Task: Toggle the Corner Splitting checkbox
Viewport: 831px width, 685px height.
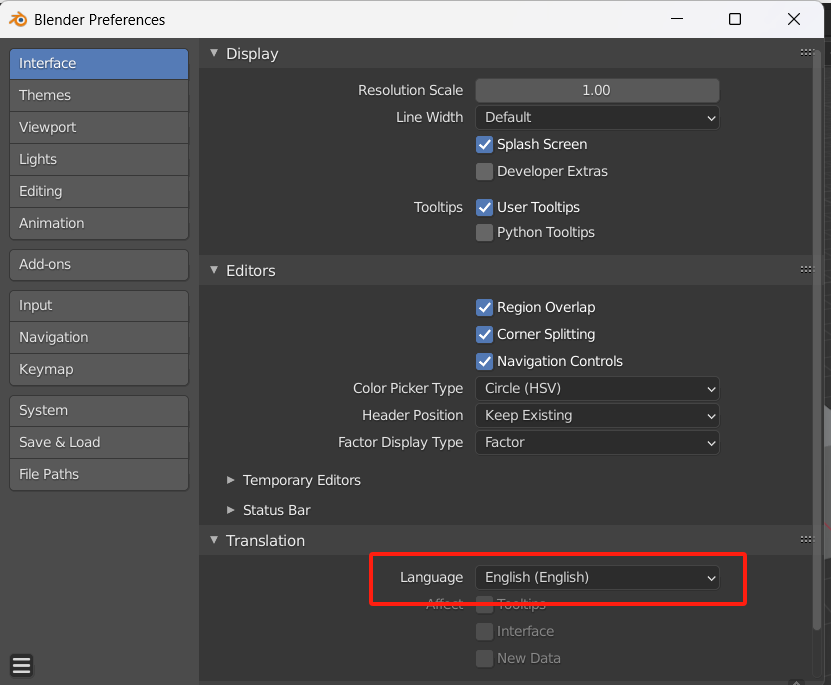Action: tap(484, 334)
